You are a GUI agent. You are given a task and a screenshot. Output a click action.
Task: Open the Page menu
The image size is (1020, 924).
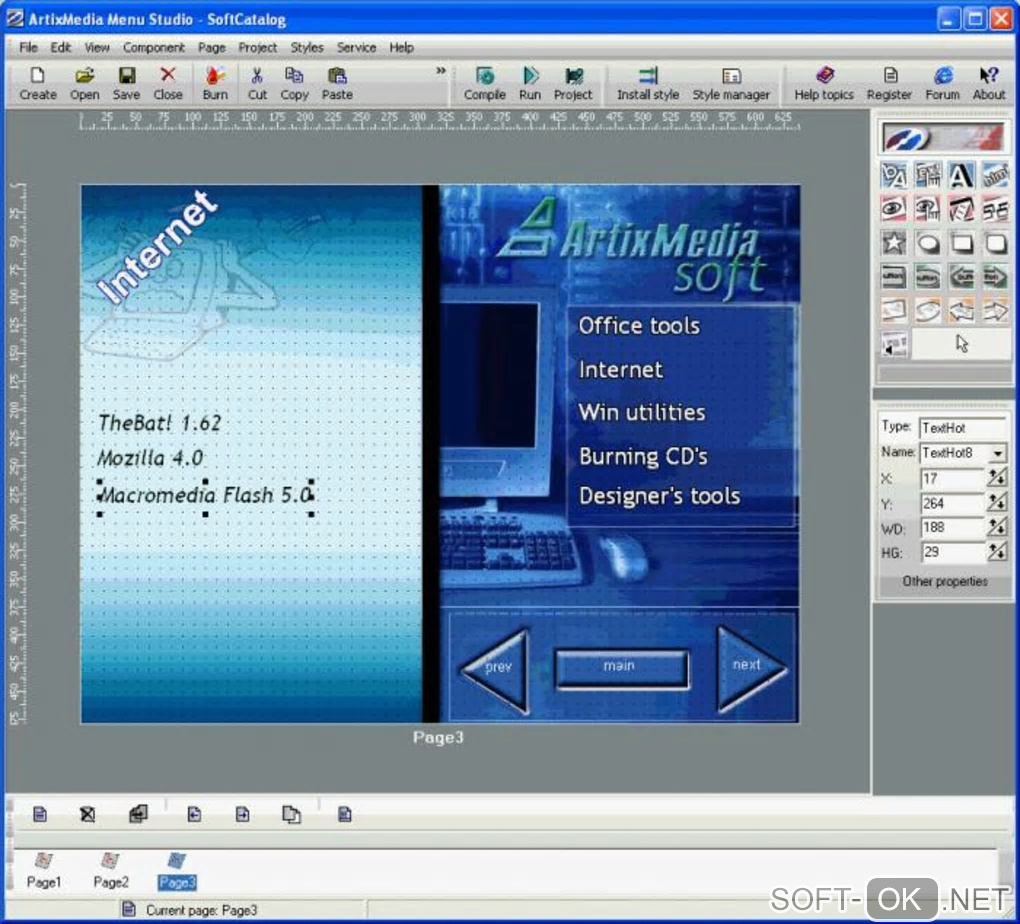[x=211, y=48]
